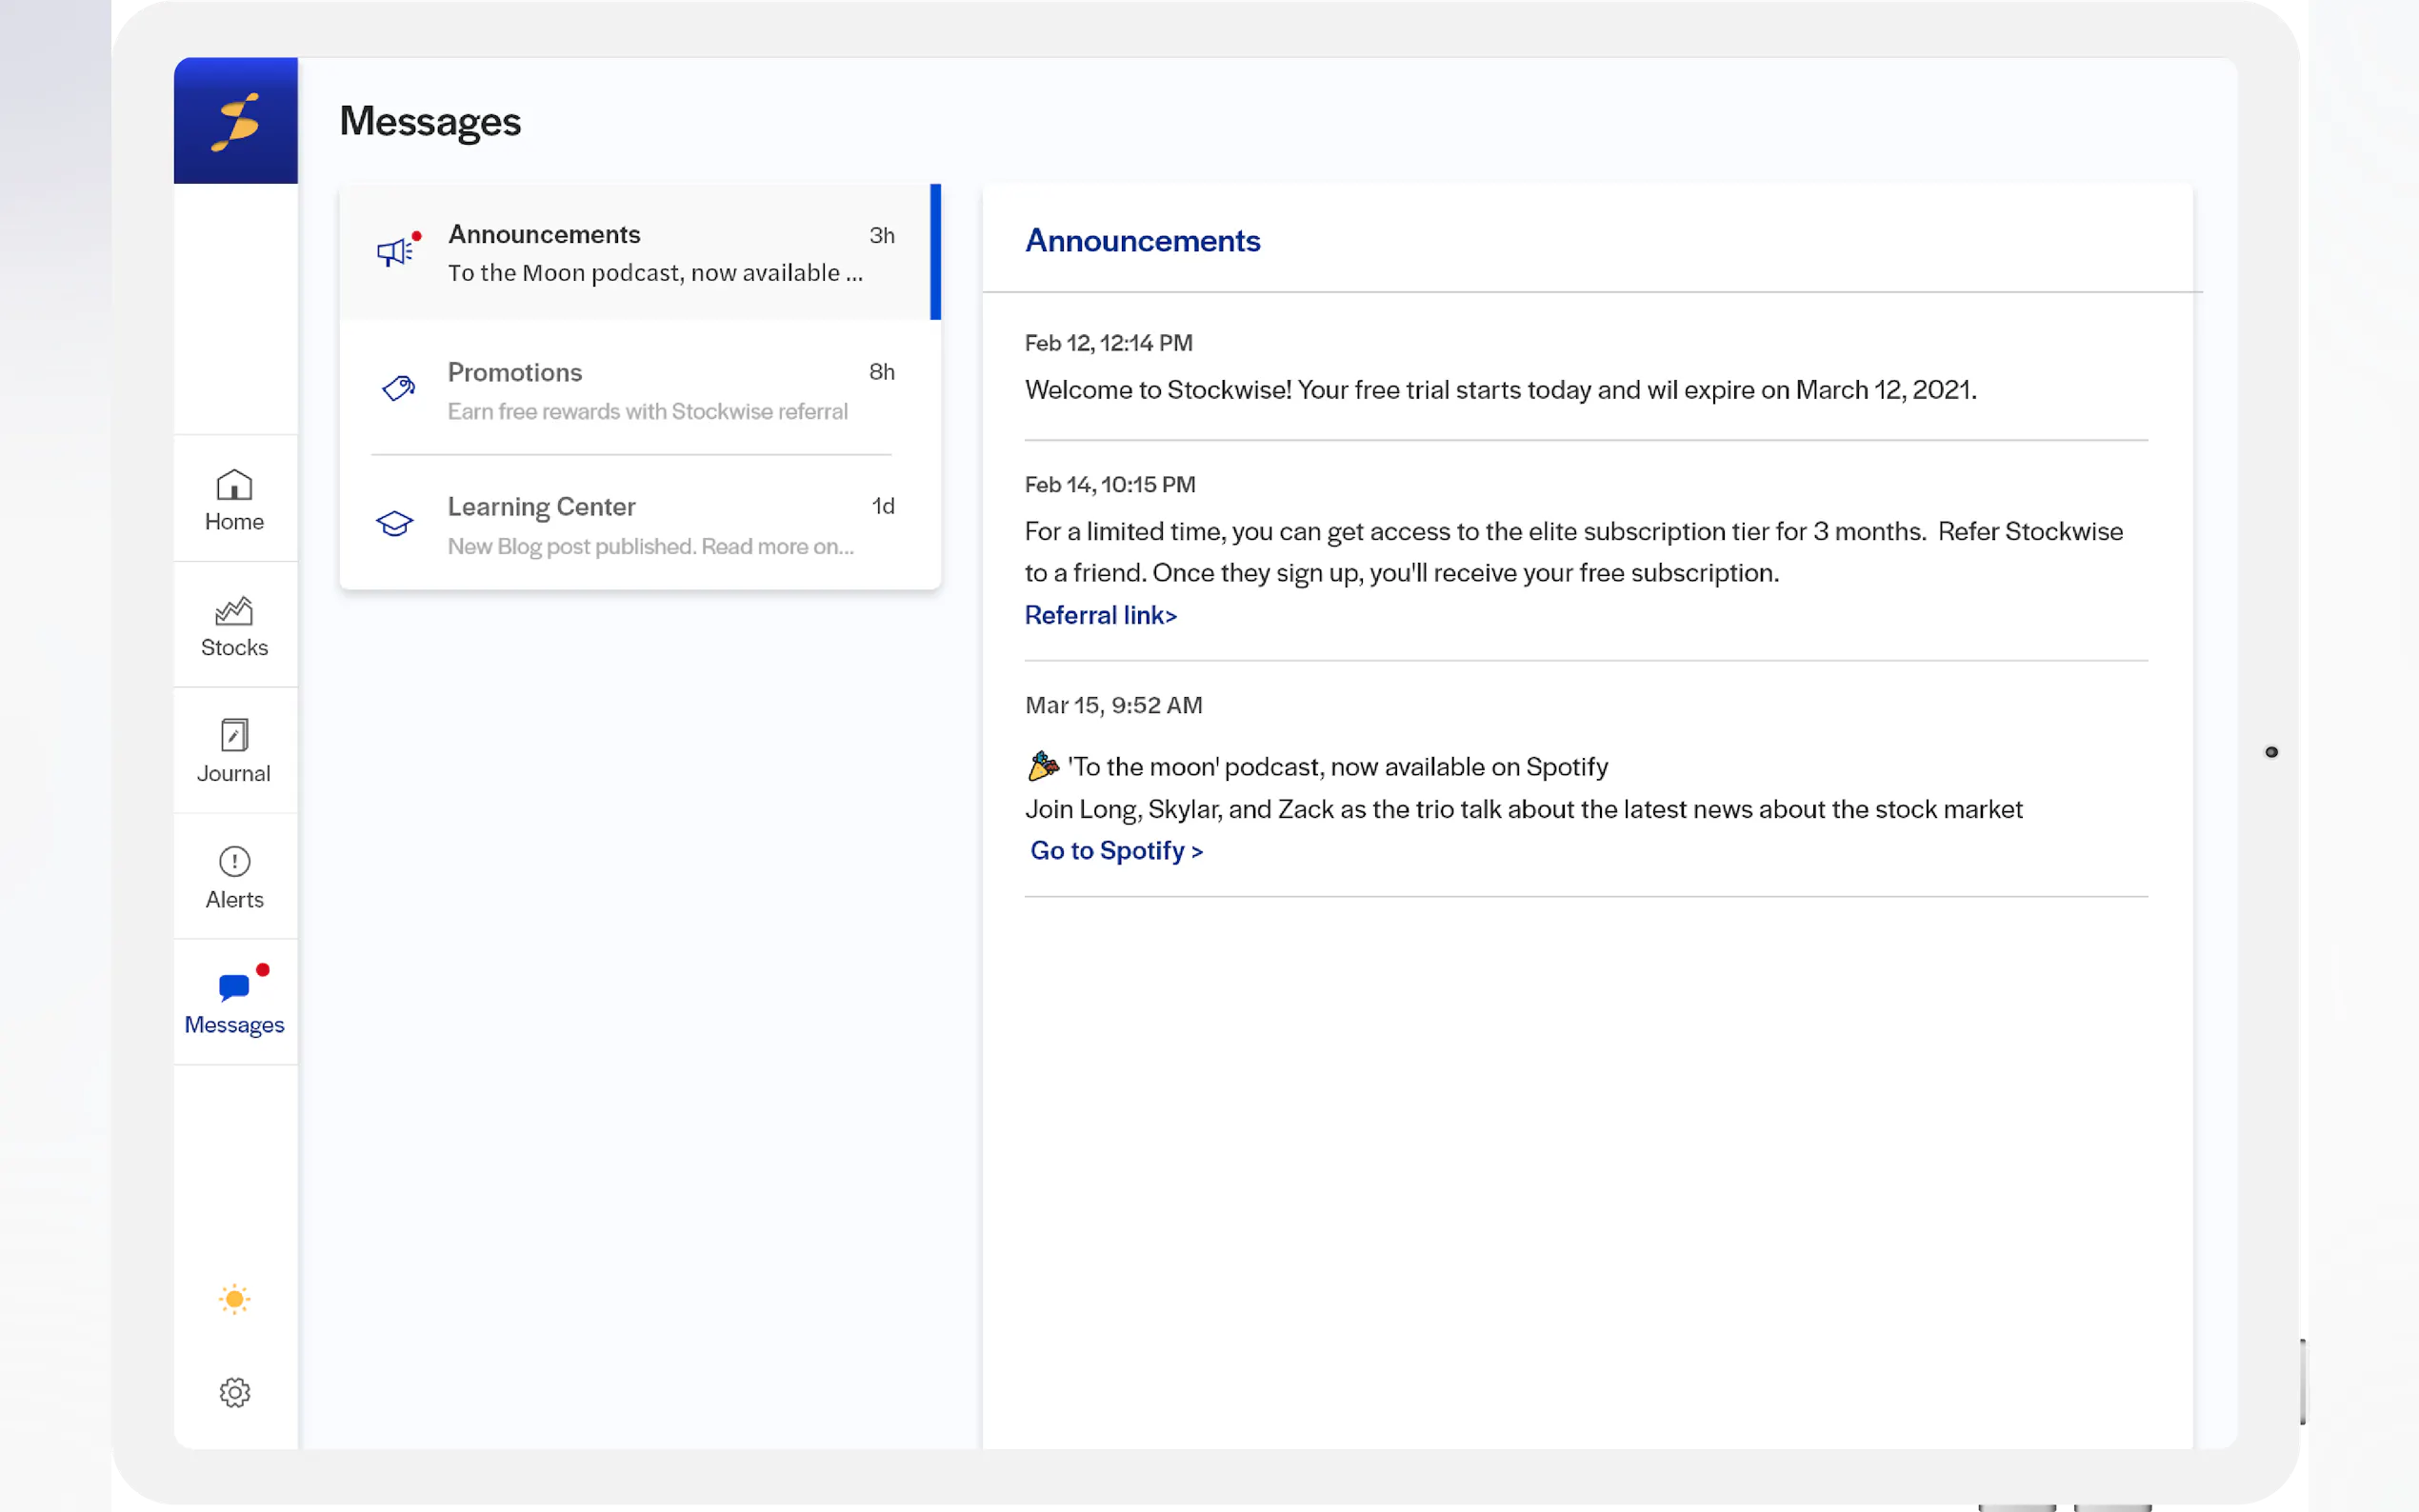Select the Messages chat bubble icon
The width and height of the screenshot is (2419, 1512).
(234, 987)
